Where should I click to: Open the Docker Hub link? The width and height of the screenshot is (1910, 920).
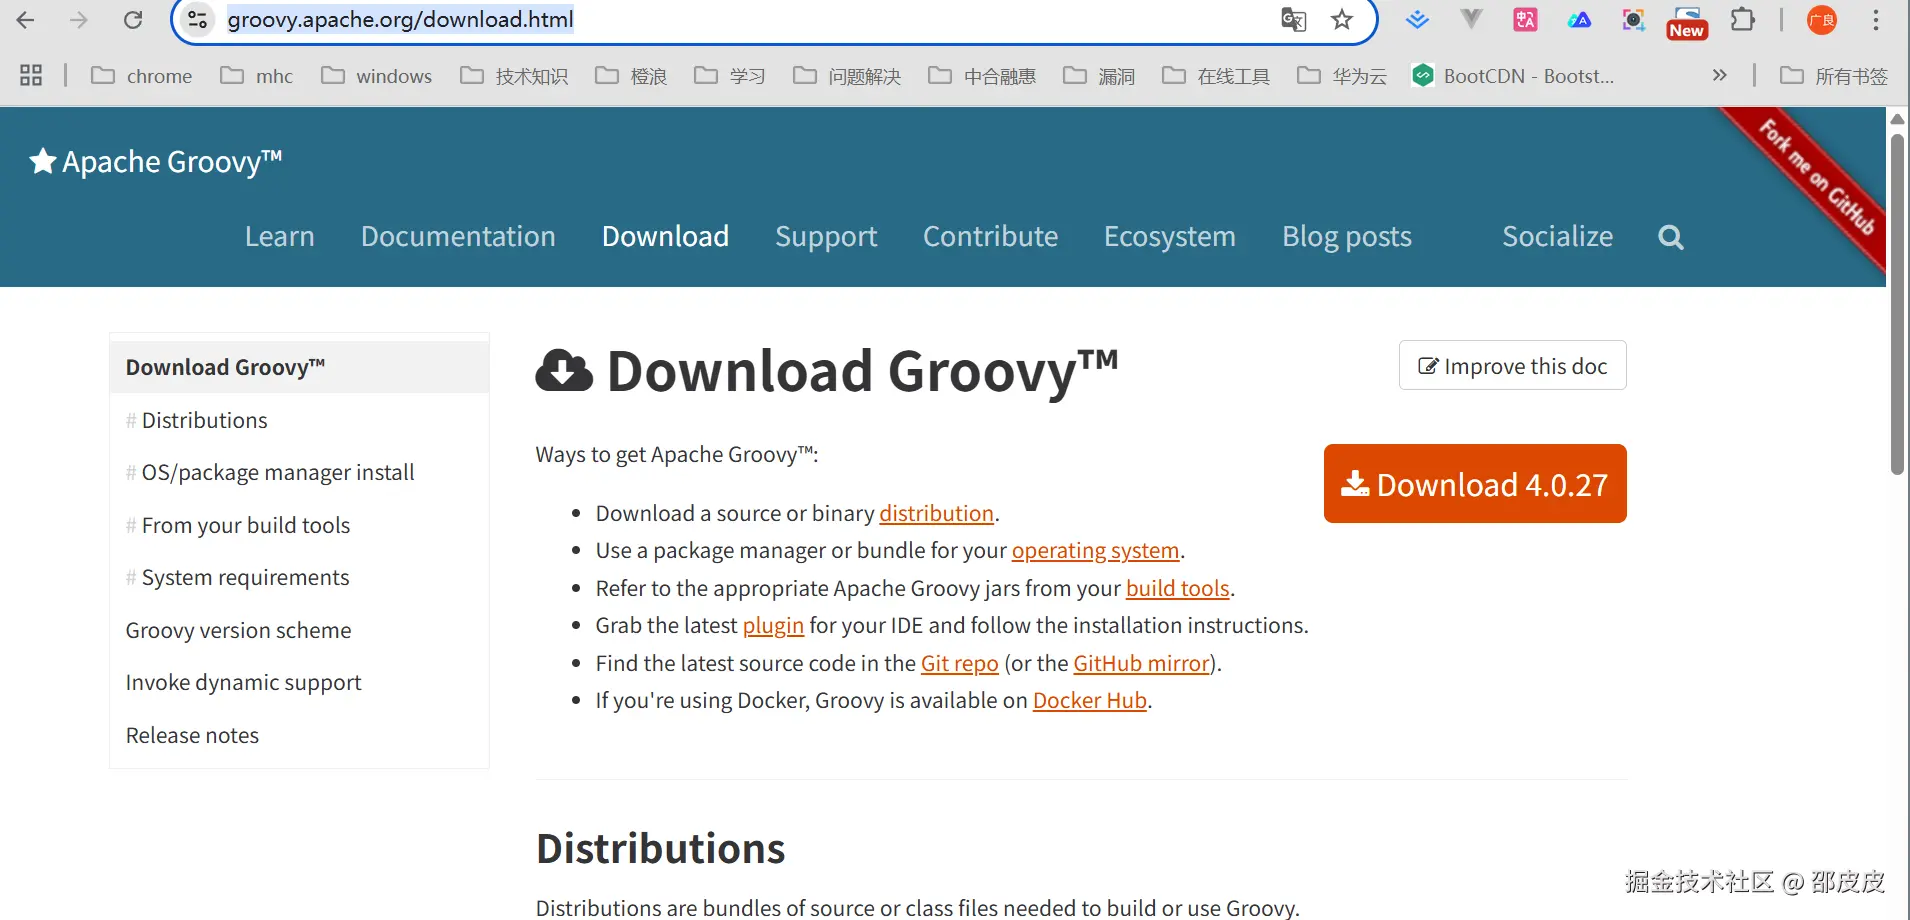click(1089, 700)
